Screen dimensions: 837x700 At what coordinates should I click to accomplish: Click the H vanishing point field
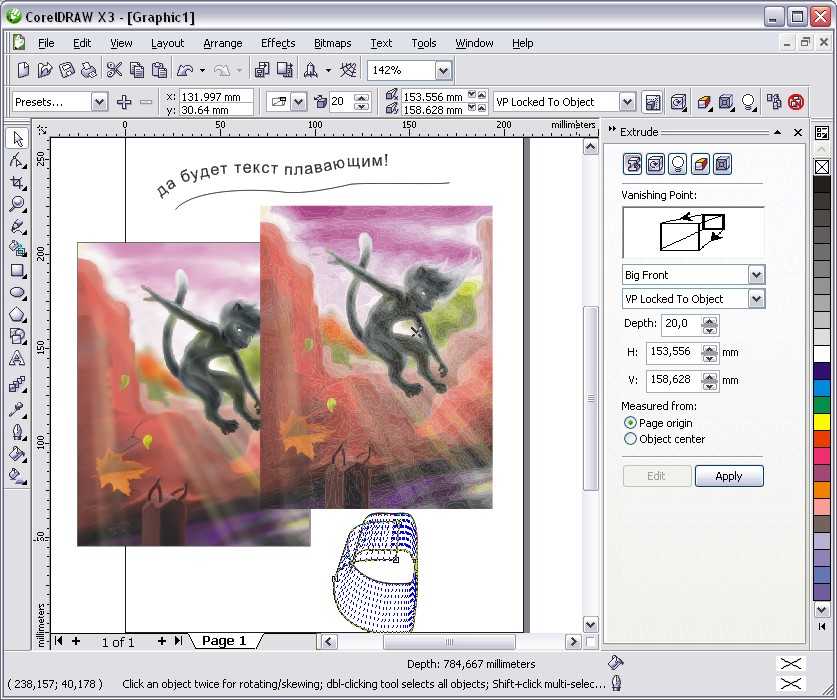(x=675, y=352)
